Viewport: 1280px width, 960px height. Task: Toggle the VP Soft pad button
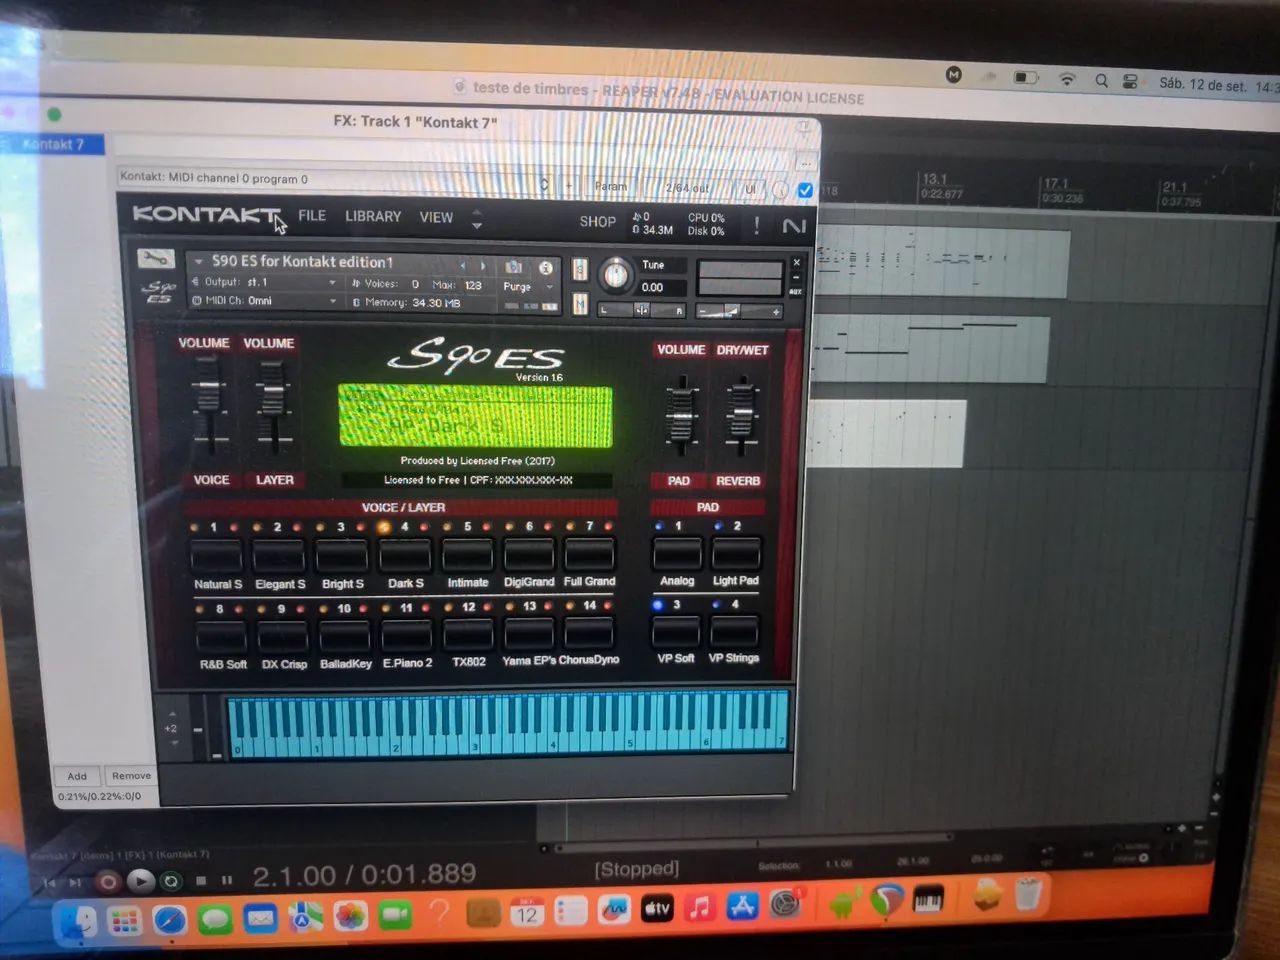click(x=676, y=631)
